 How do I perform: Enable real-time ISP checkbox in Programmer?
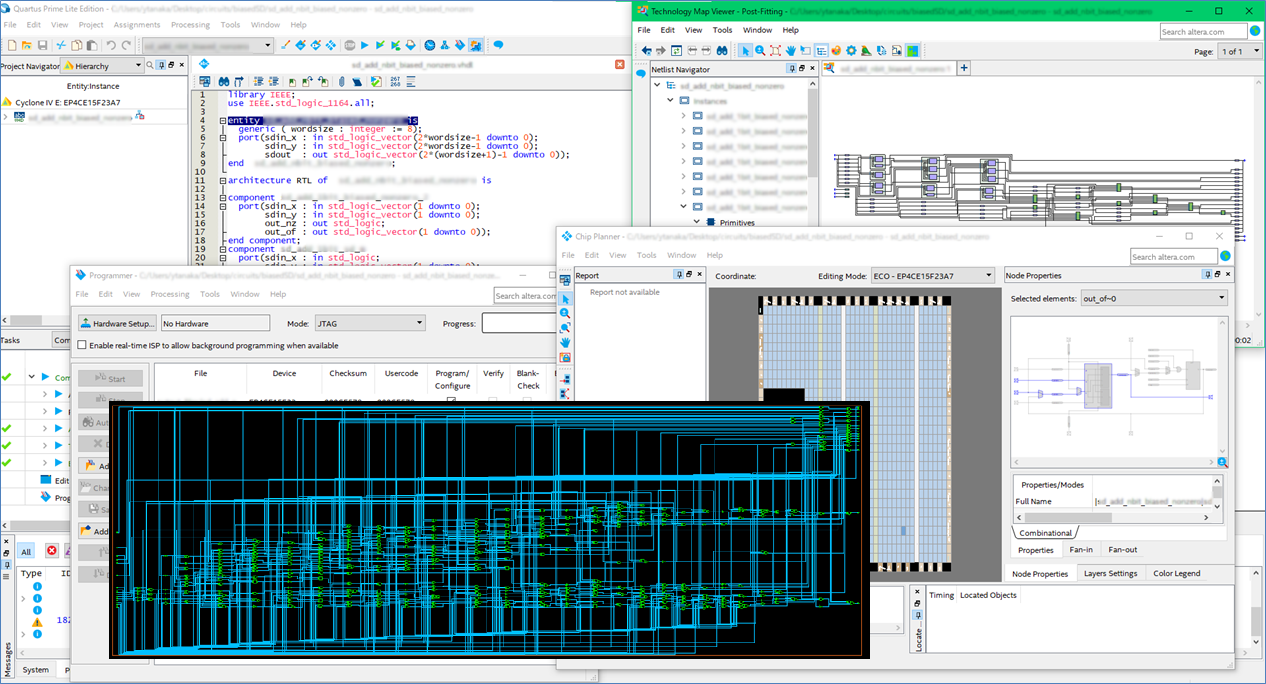pos(82,345)
